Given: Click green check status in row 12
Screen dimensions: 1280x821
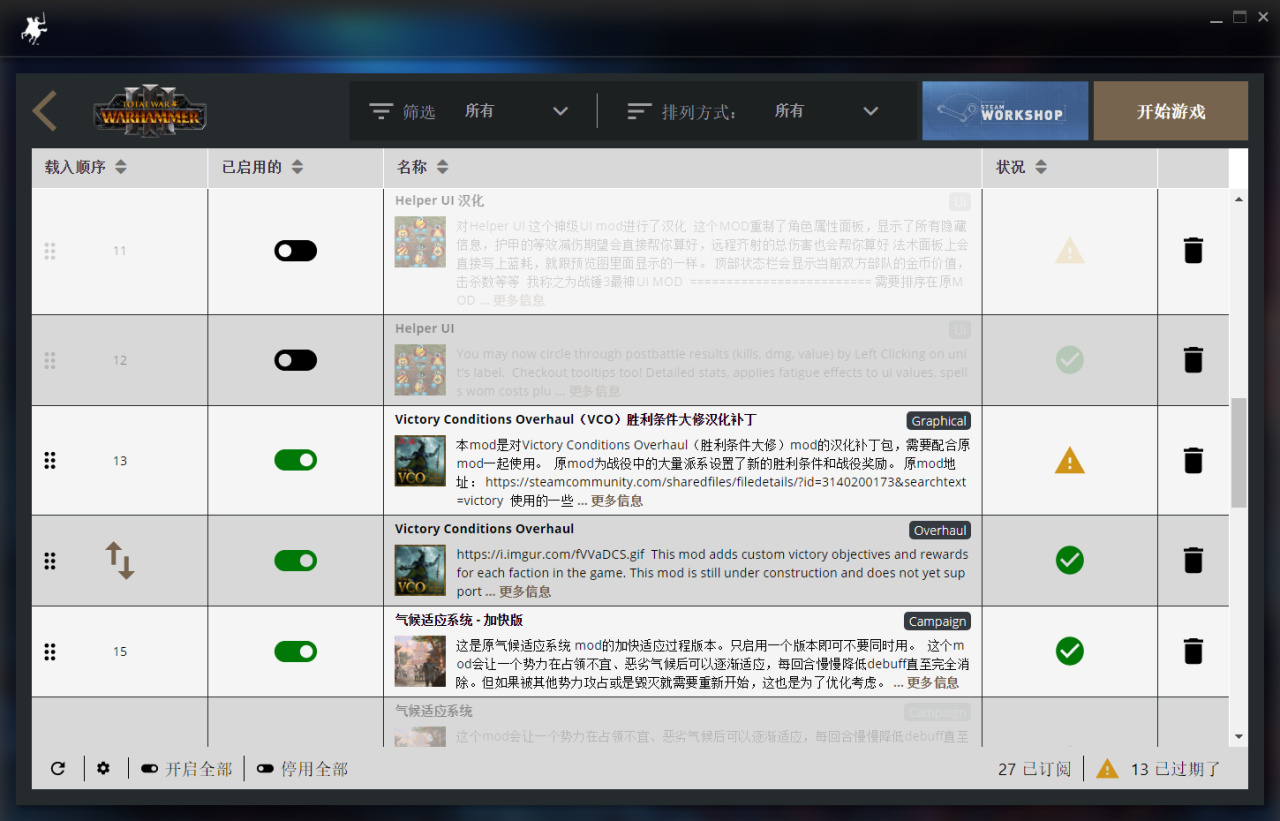Looking at the screenshot, I should pos(1069,360).
